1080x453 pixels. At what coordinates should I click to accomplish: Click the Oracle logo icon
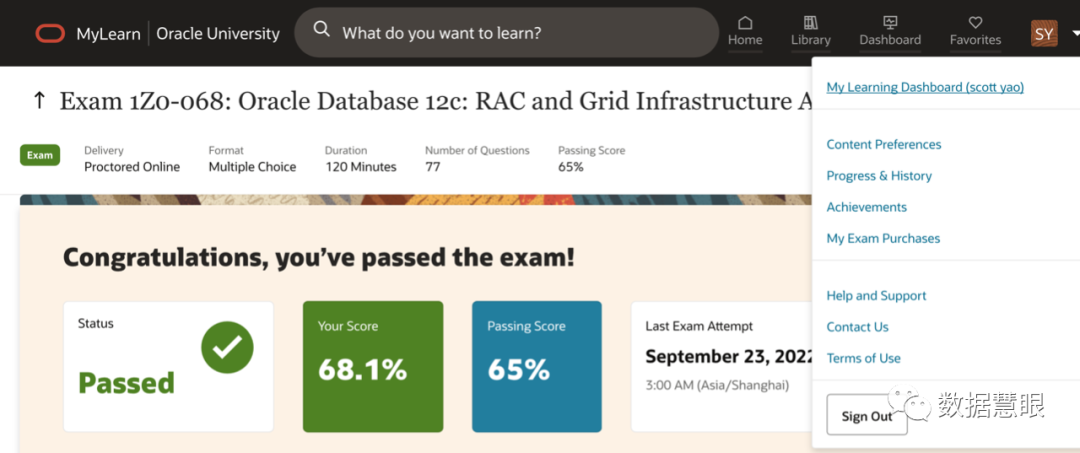point(50,33)
